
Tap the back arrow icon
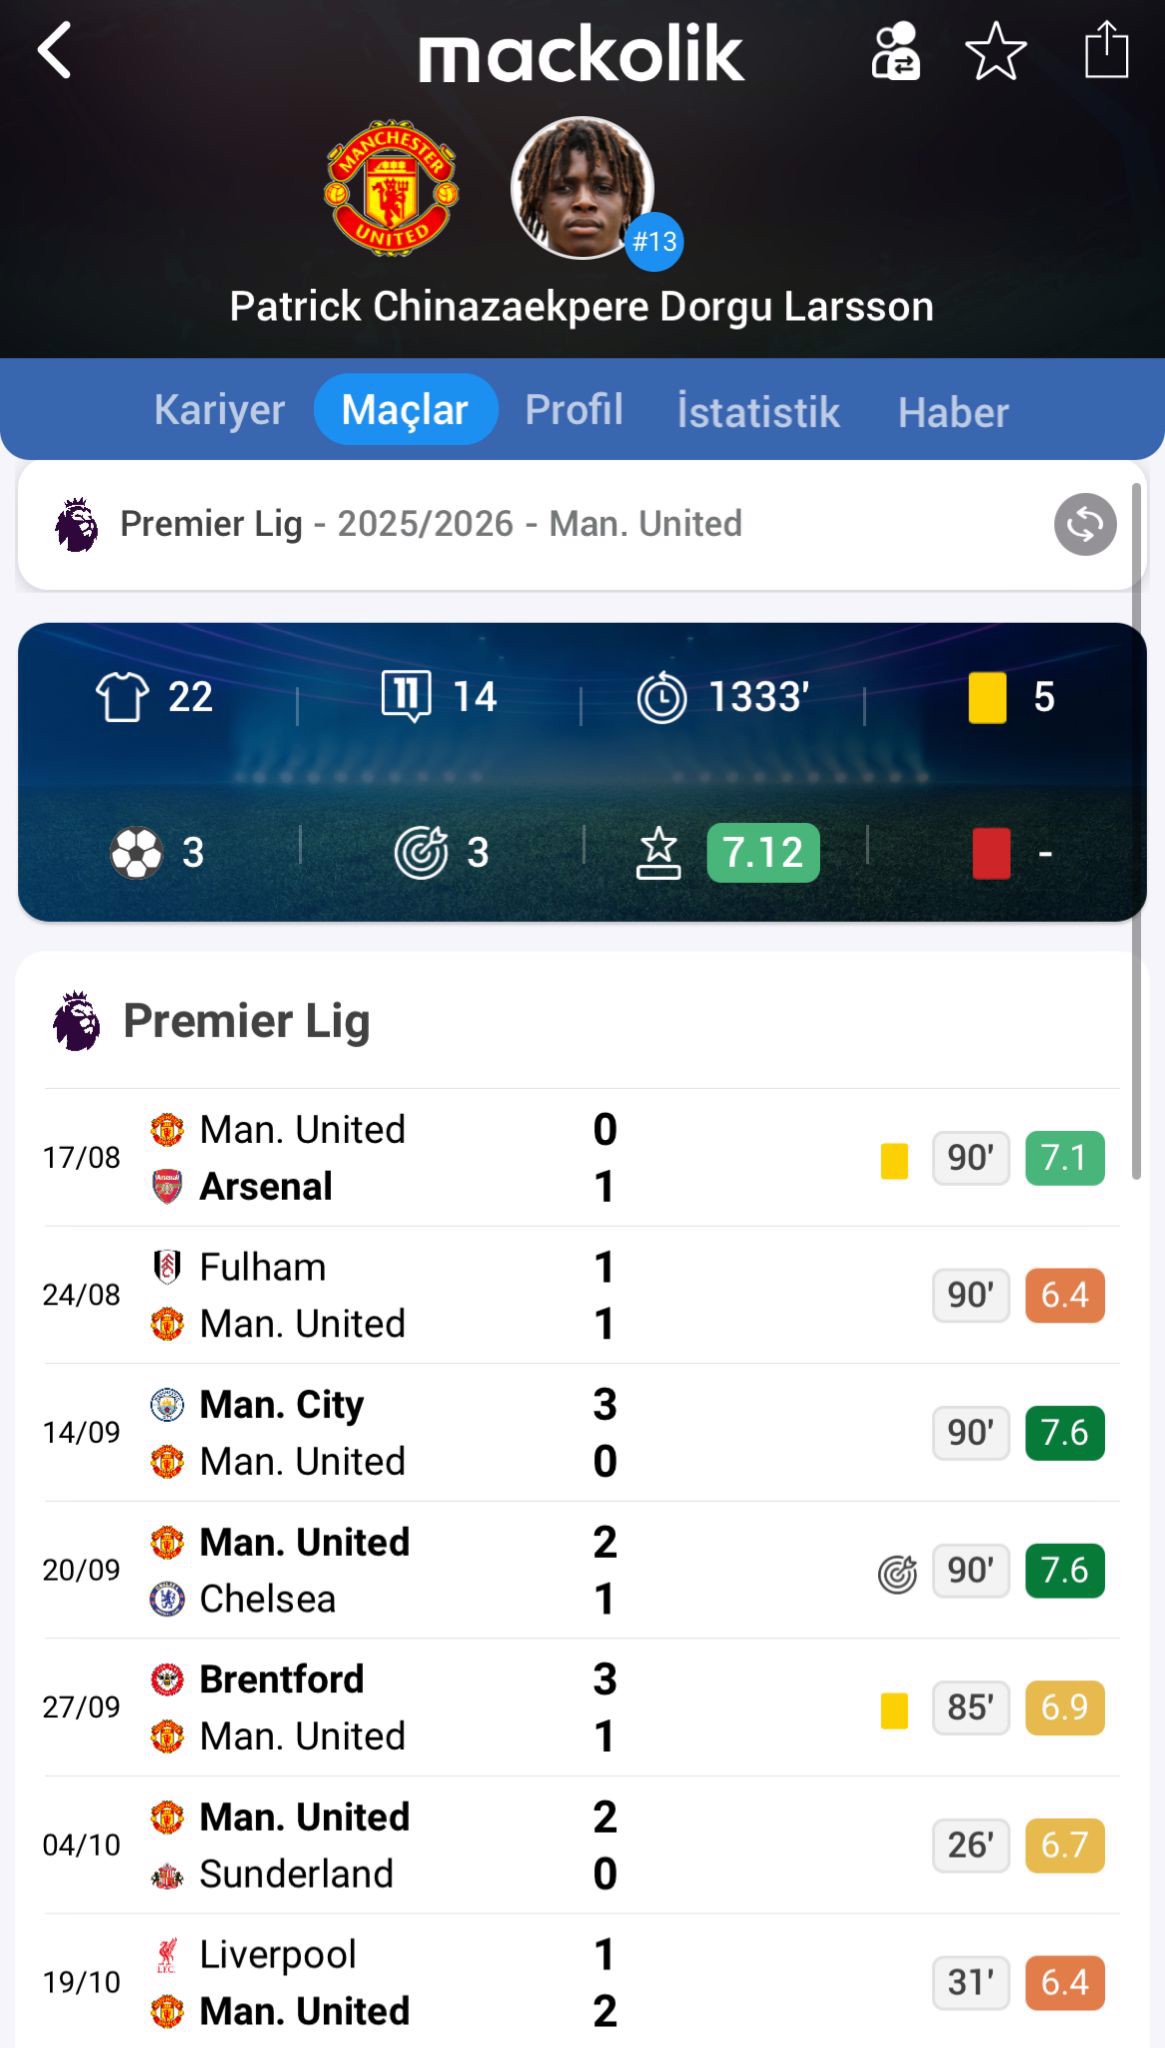click(56, 50)
